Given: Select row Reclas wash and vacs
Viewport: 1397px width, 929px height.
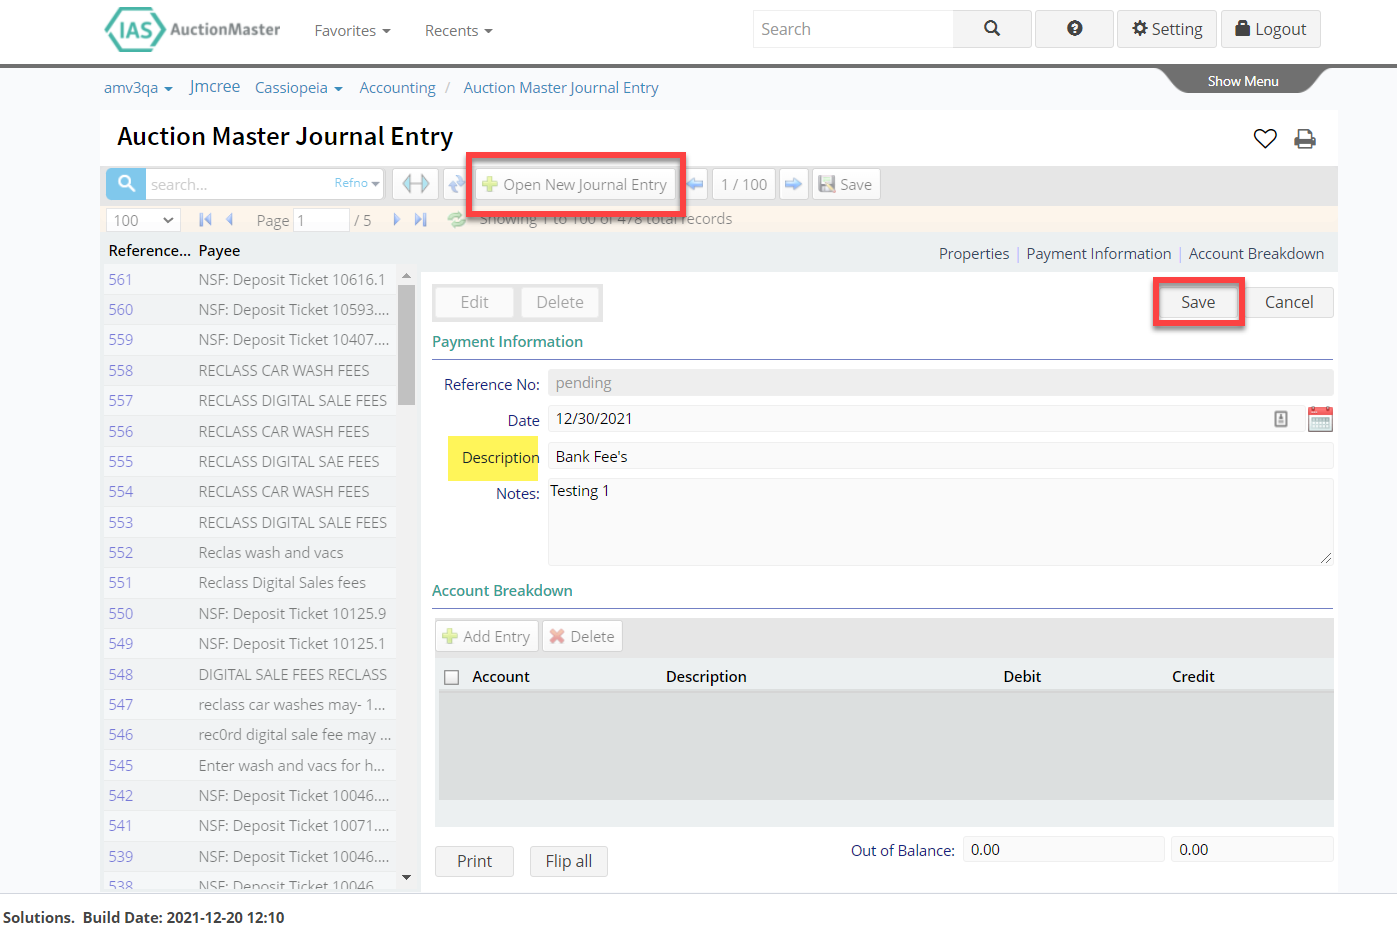Looking at the screenshot, I should (250, 552).
